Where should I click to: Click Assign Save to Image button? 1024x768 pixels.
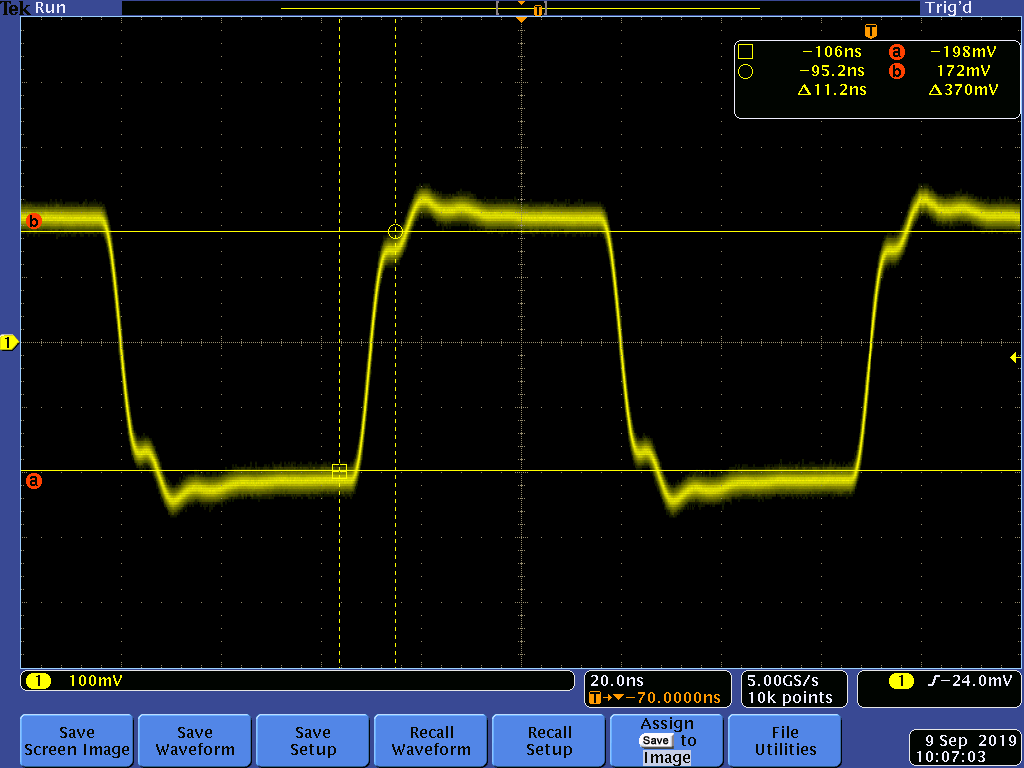666,741
